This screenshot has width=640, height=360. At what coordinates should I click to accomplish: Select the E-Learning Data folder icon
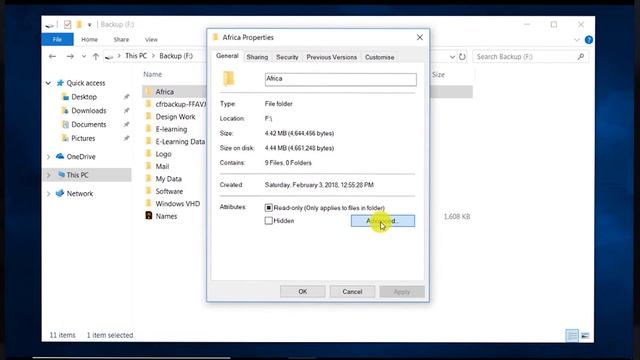tap(149, 141)
